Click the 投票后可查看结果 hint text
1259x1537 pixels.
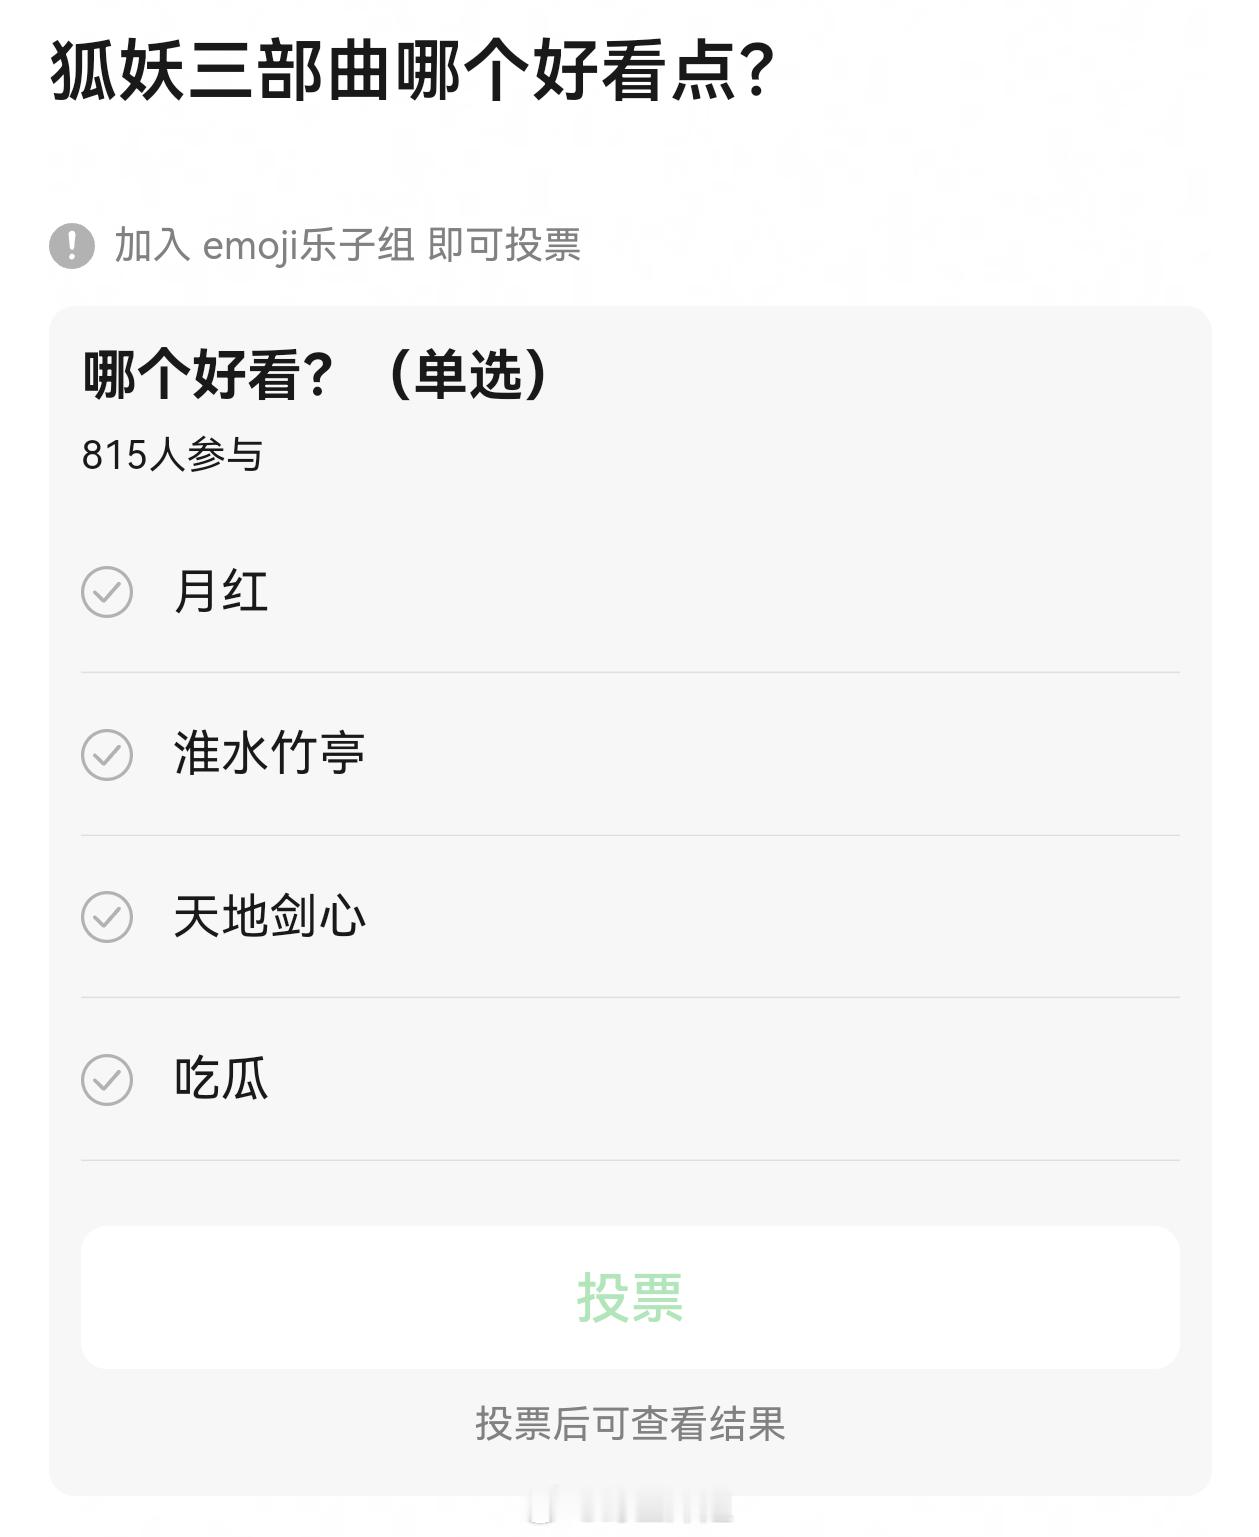point(630,1424)
